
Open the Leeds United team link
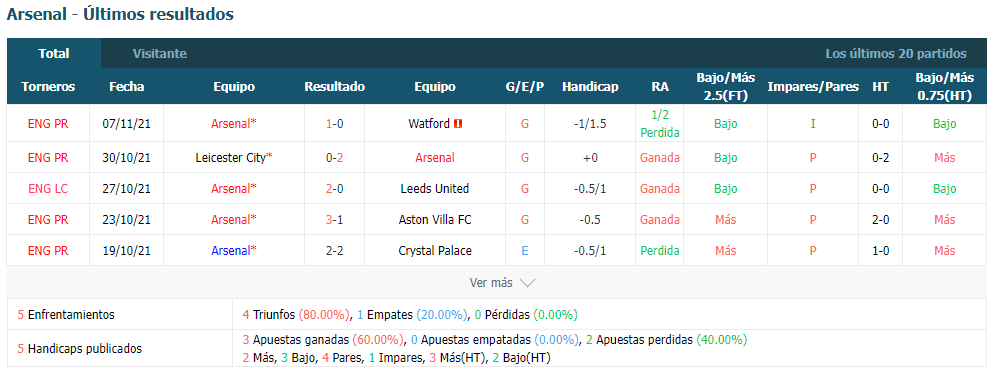click(435, 188)
